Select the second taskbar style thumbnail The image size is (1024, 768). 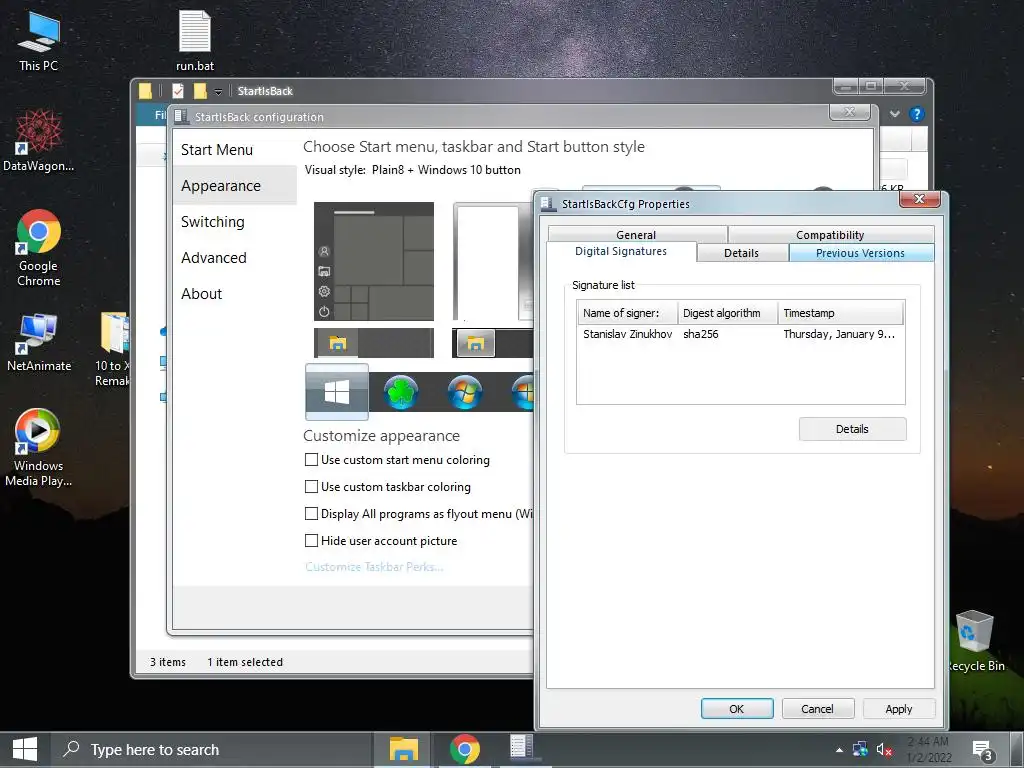coord(493,343)
